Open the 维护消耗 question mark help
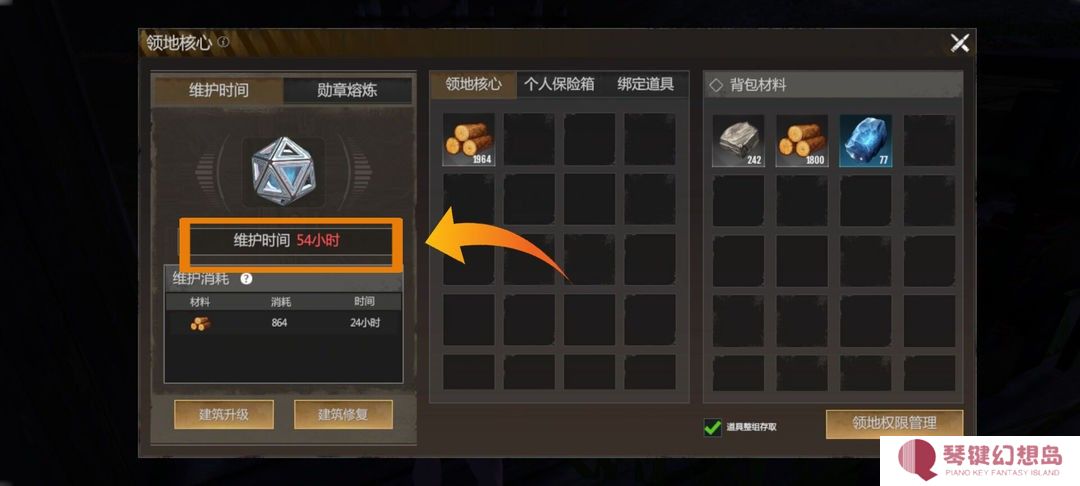The image size is (1080, 486). [246, 279]
